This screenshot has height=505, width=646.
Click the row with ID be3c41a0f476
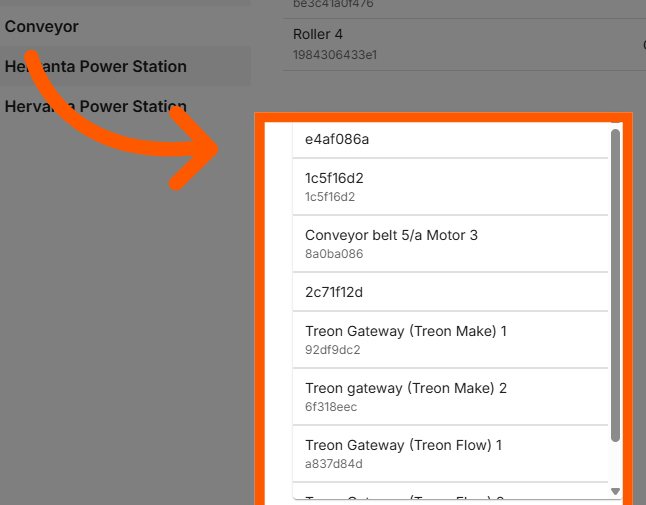click(x=333, y=5)
